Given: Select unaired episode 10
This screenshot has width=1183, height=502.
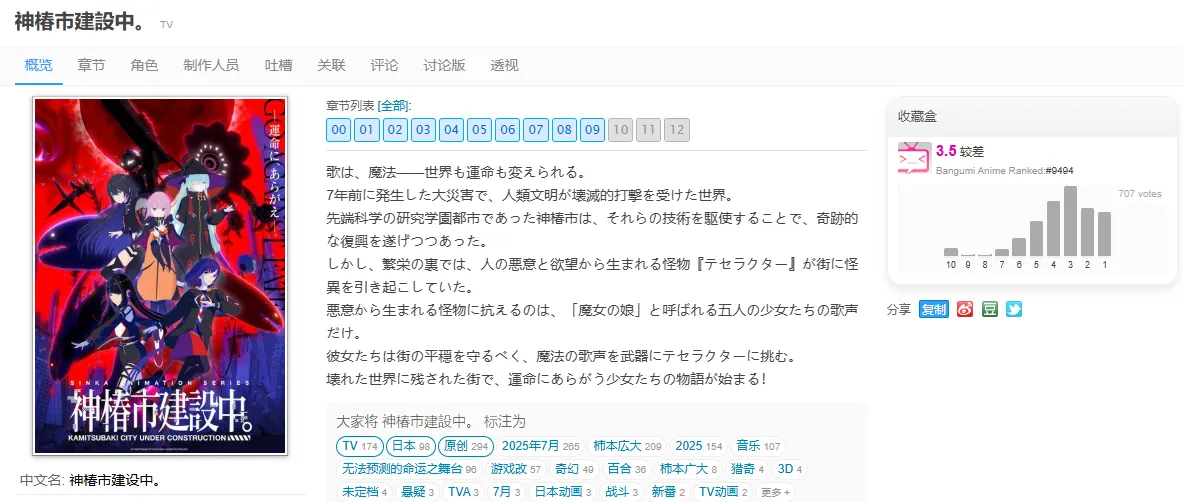Looking at the screenshot, I should tap(621, 130).
